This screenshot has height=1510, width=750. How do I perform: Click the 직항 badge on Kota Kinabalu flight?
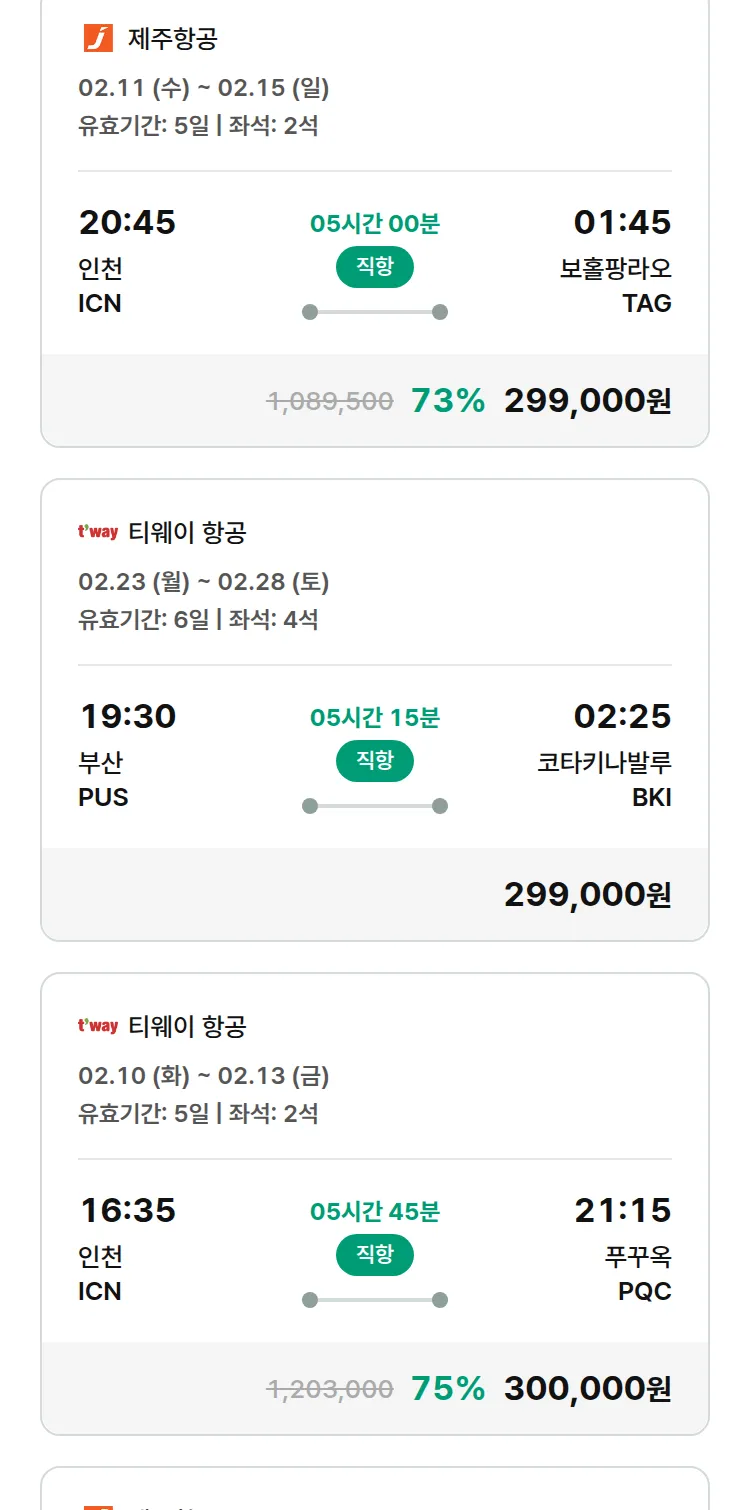[x=374, y=761]
